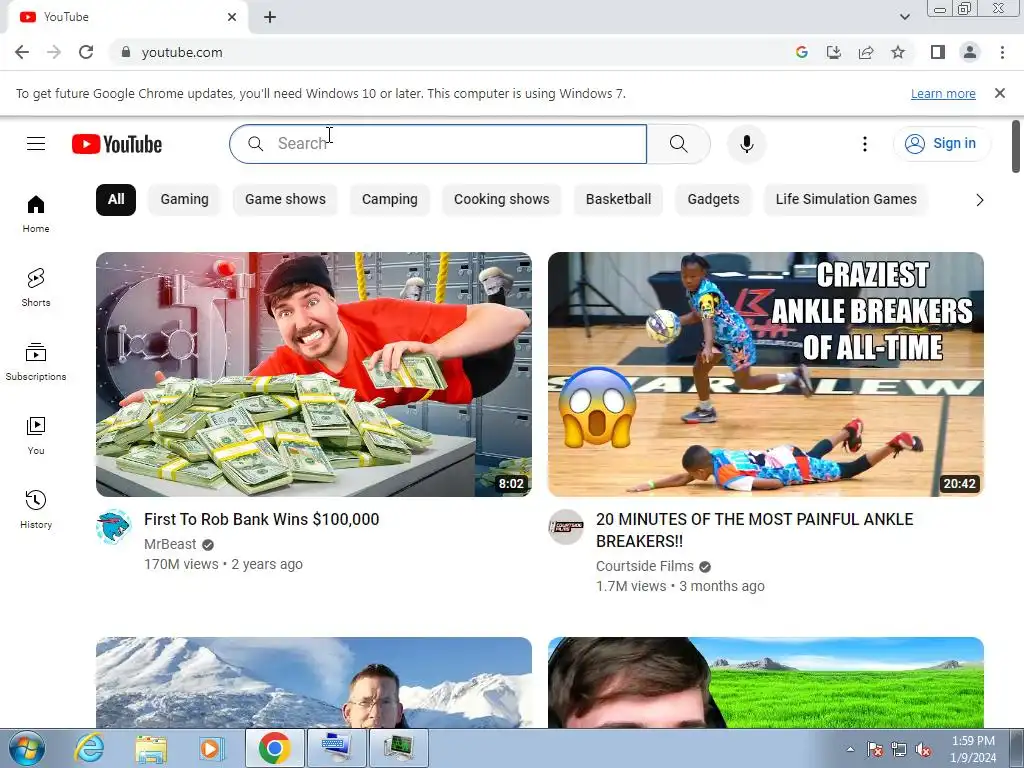Viewport: 1024px width, 768px height.
Task: Select the Gadgets filter chip
Action: [x=713, y=199]
